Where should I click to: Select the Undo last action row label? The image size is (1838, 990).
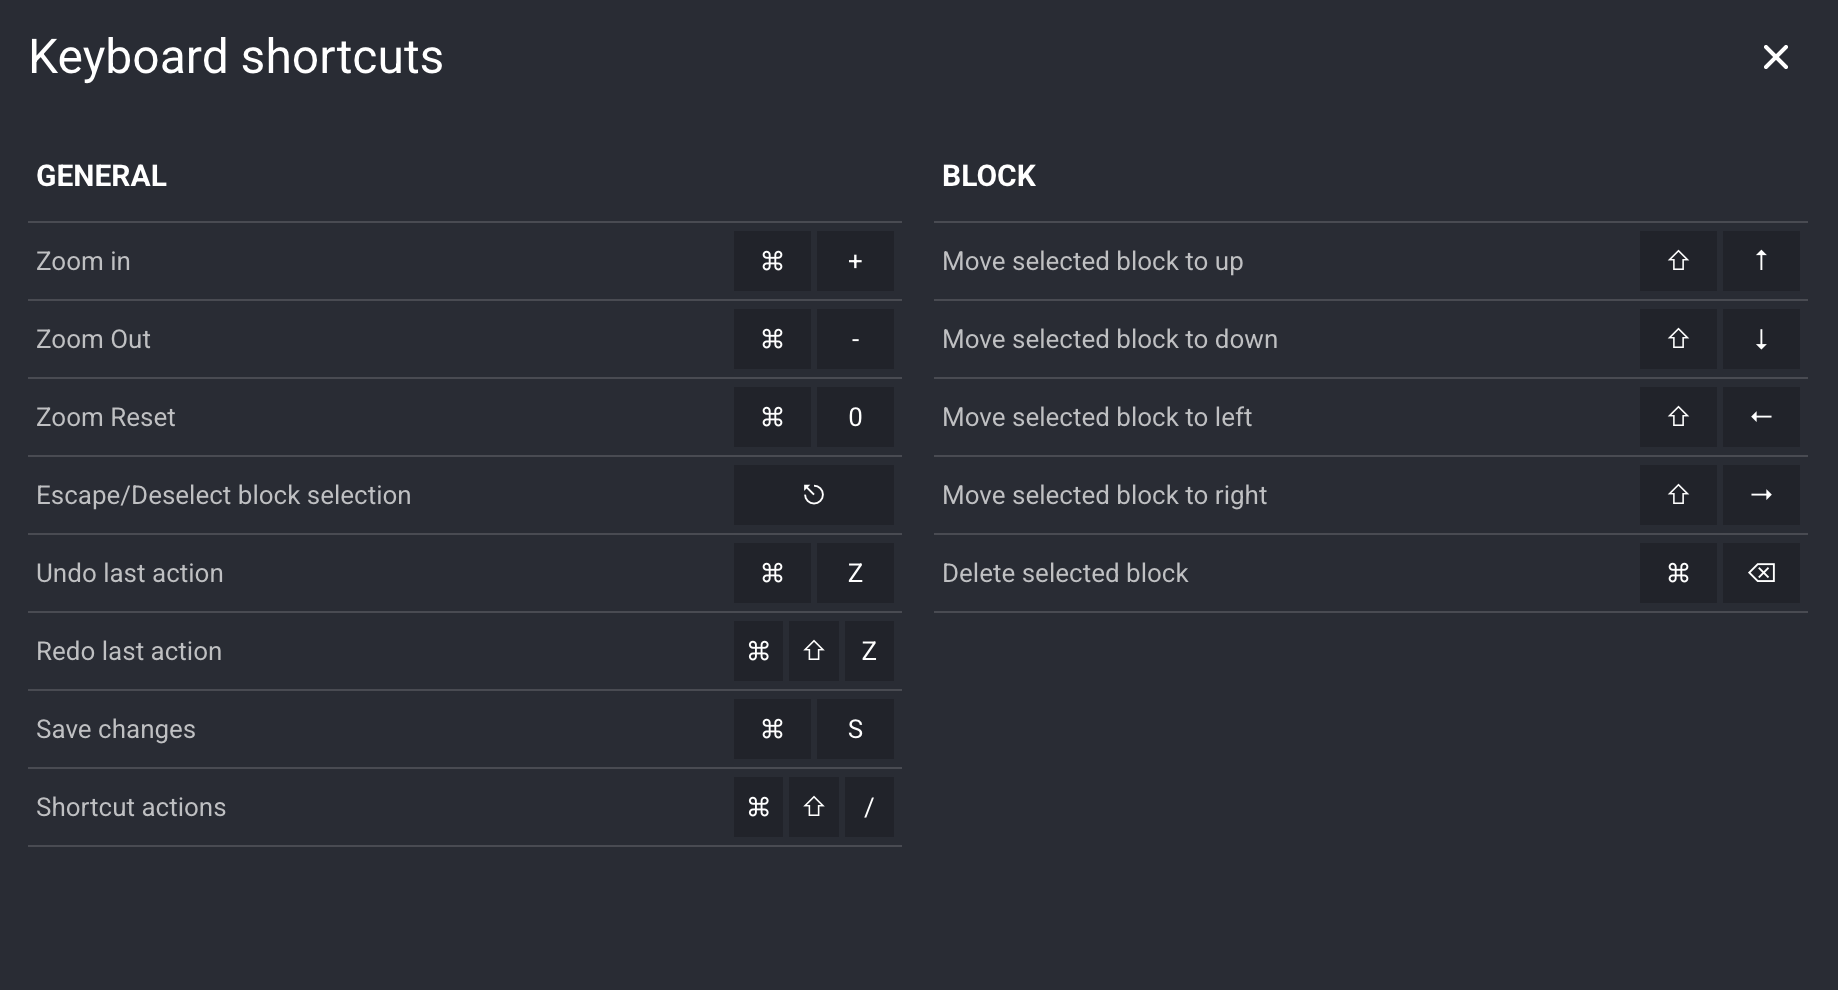tap(130, 573)
